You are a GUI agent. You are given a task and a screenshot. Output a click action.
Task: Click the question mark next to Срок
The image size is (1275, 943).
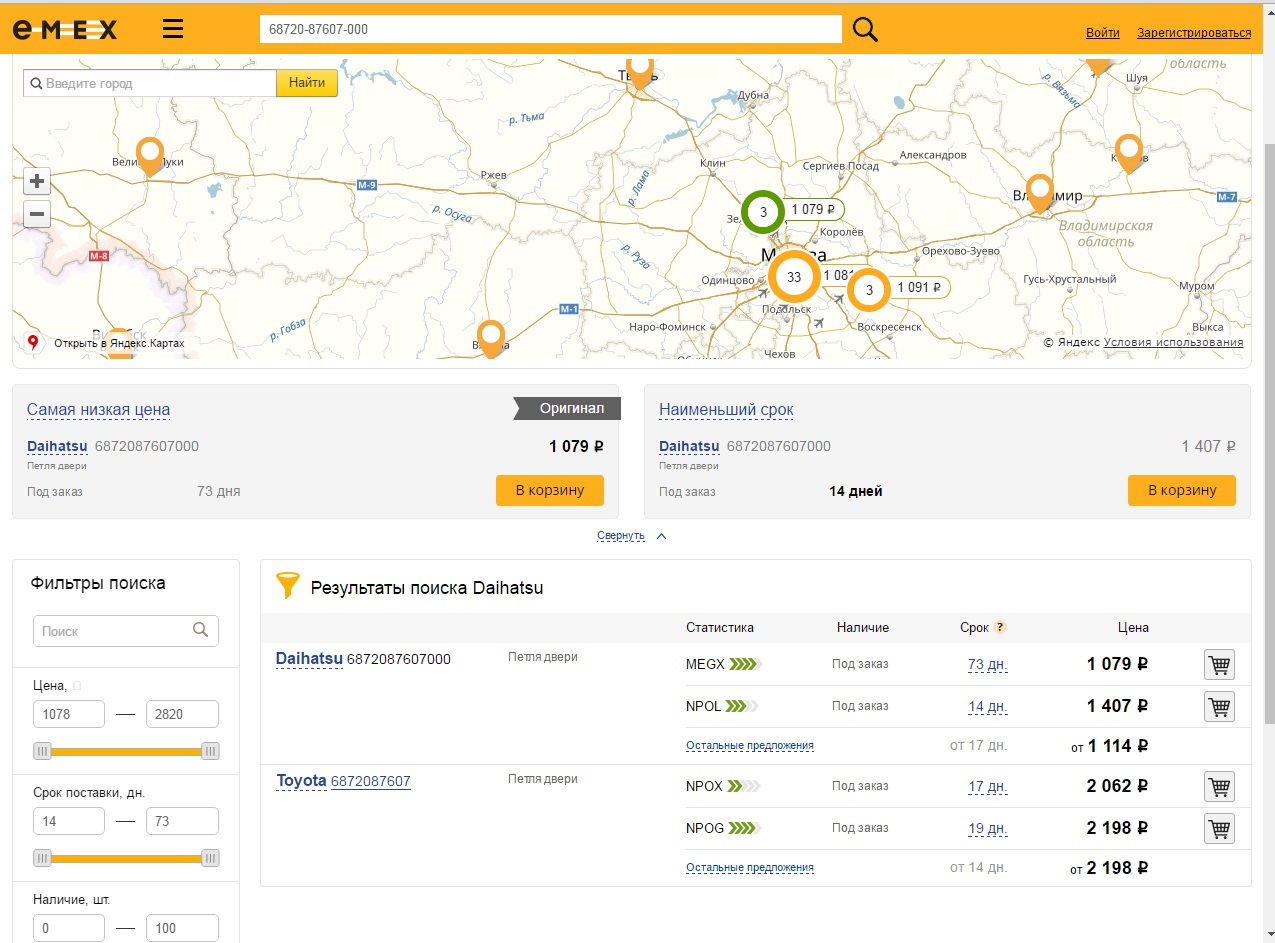coord(999,628)
